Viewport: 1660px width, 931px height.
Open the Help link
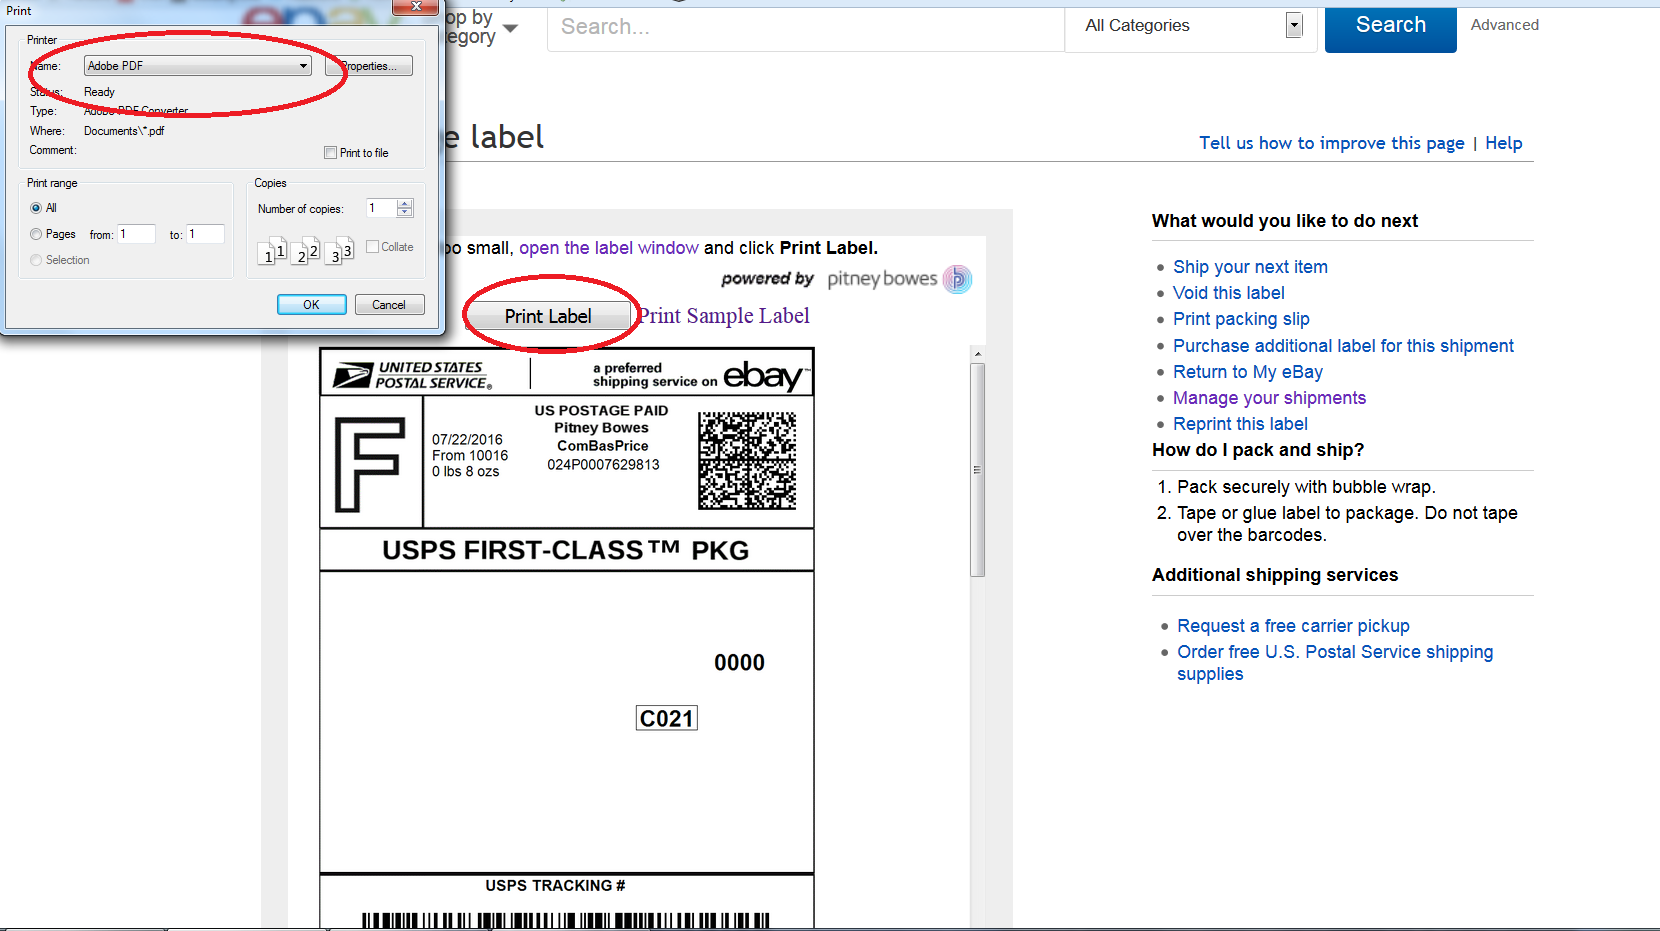[x=1503, y=143]
